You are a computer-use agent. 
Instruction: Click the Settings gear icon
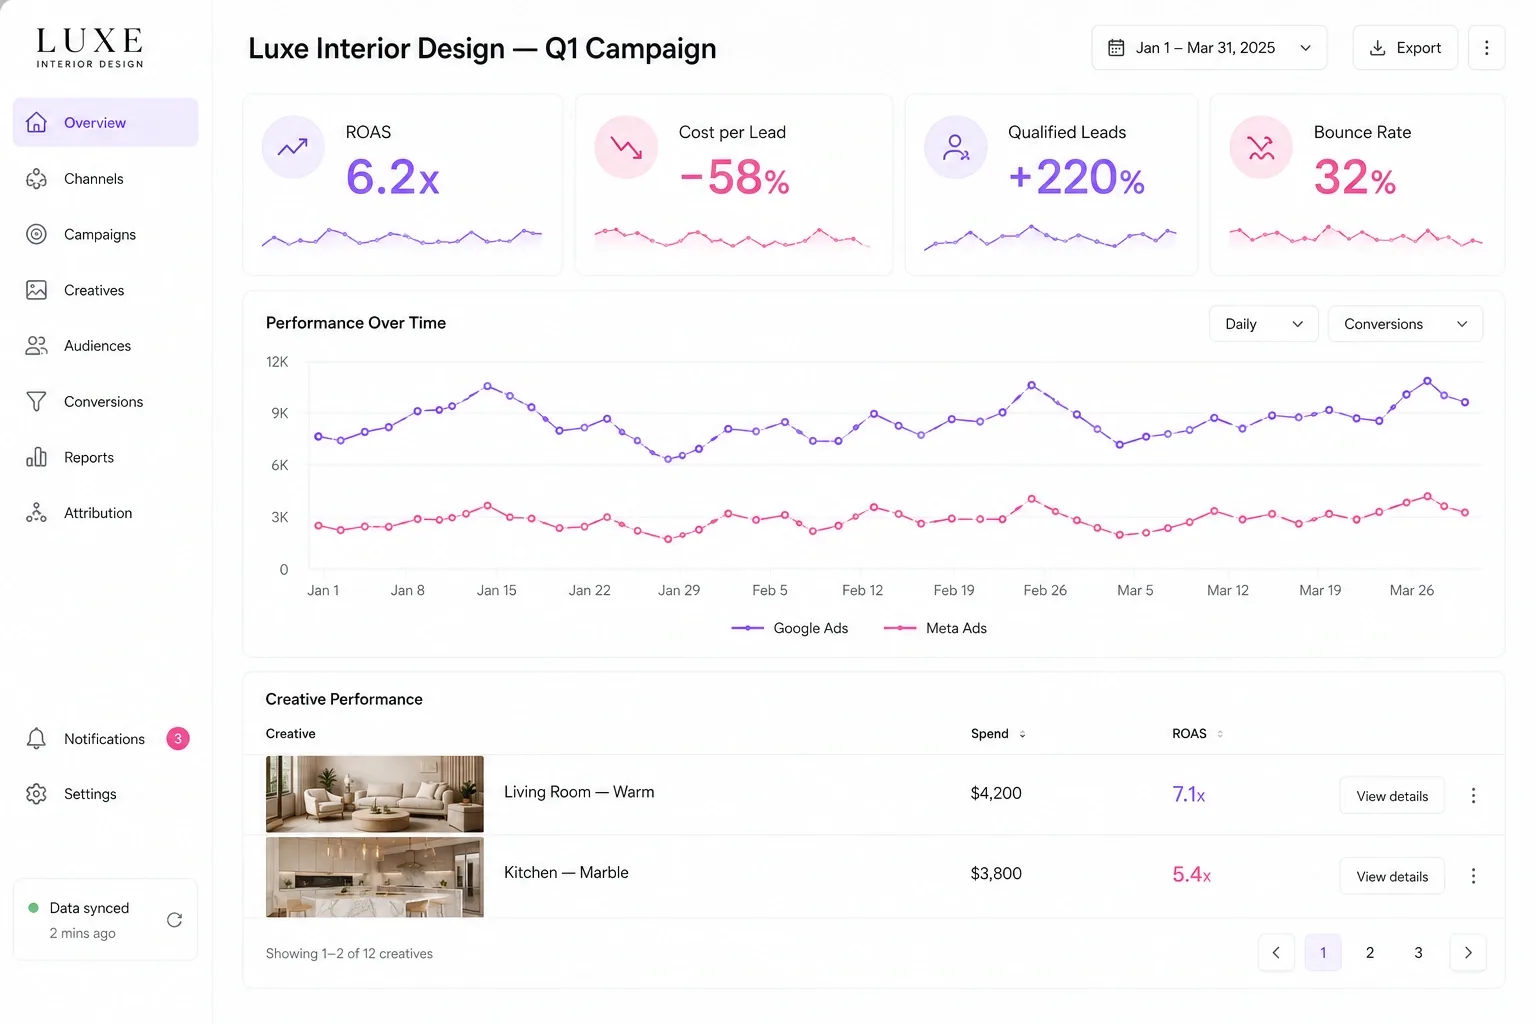point(37,793)
